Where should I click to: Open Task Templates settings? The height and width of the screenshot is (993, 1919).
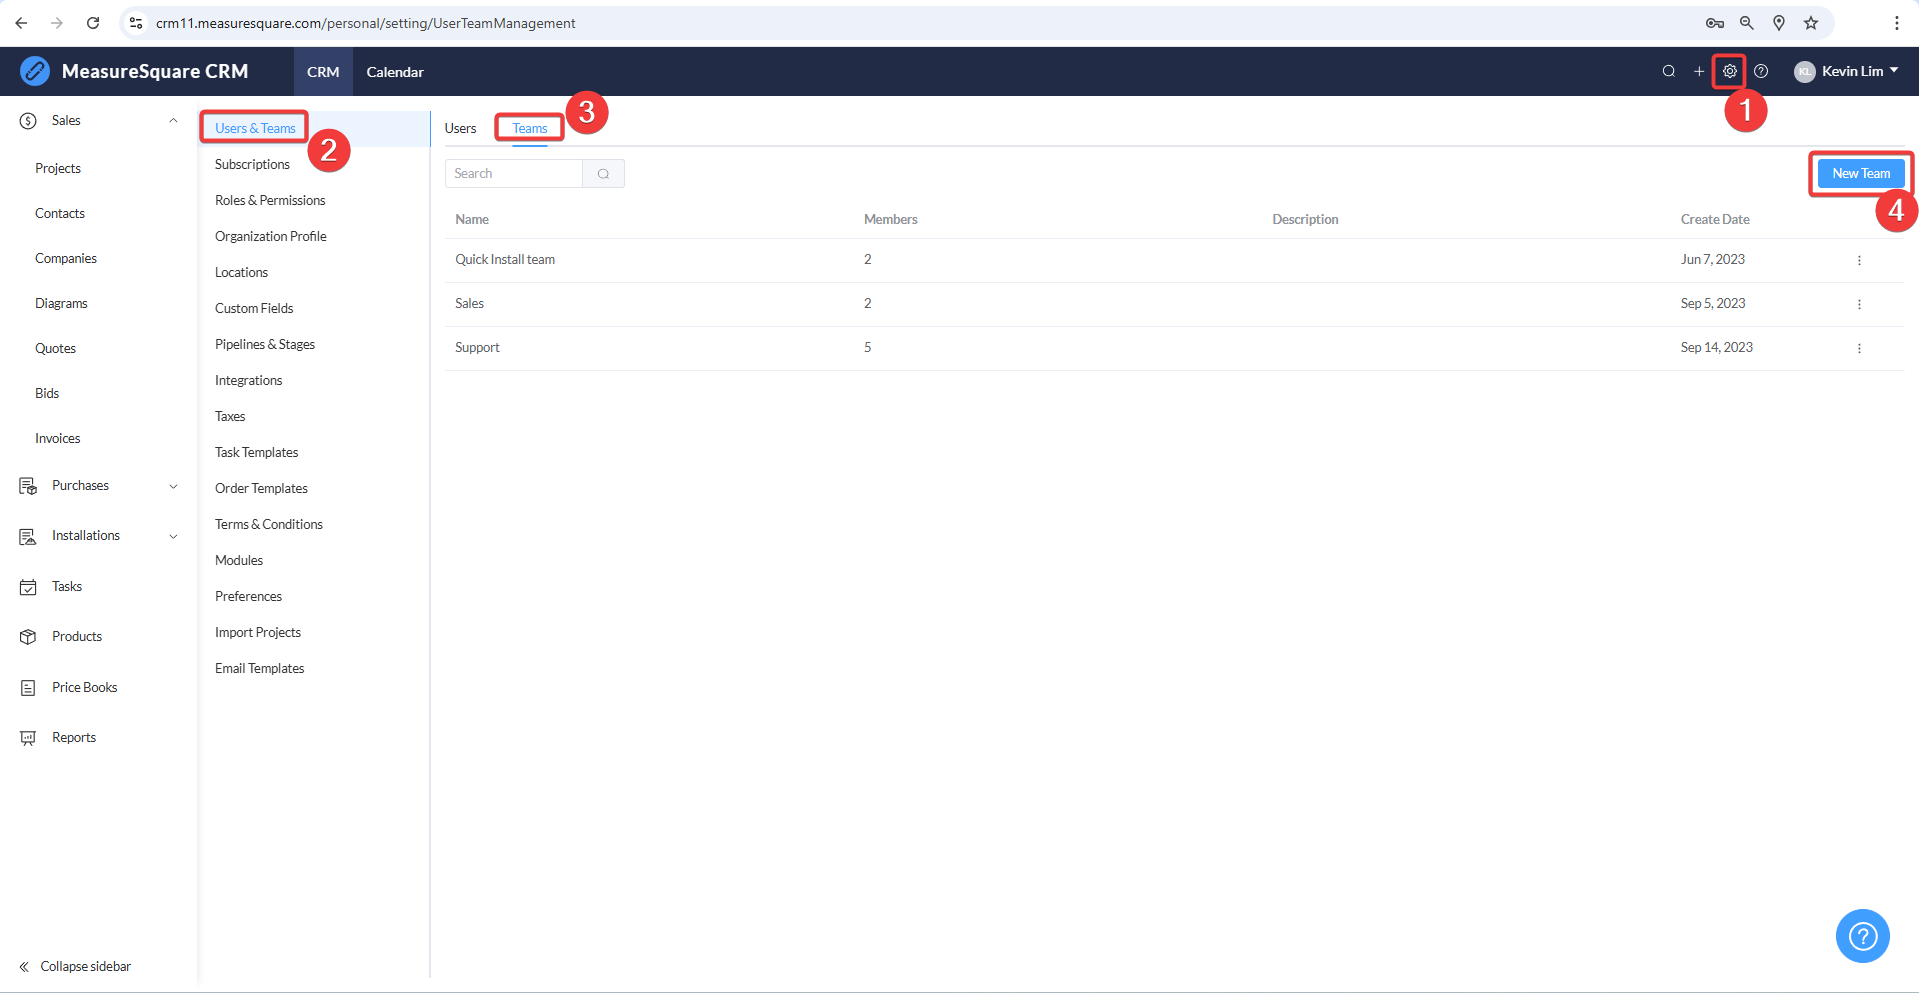tap(257, 452)
